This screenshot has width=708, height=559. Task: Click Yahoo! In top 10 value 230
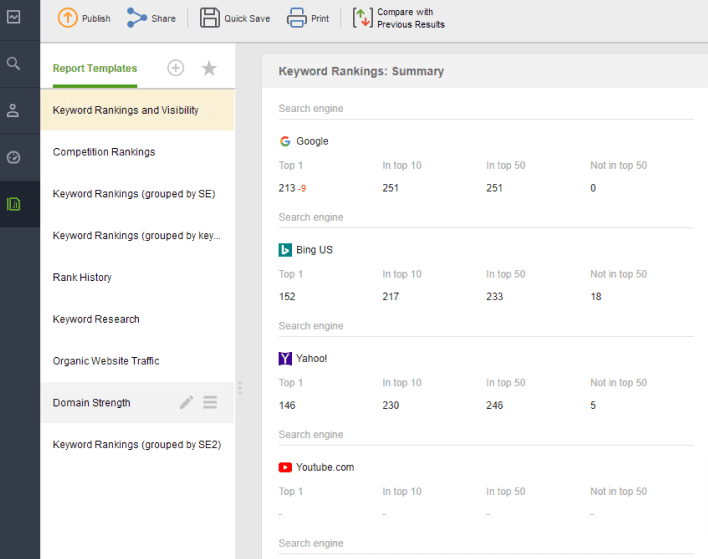pos(391,405)
